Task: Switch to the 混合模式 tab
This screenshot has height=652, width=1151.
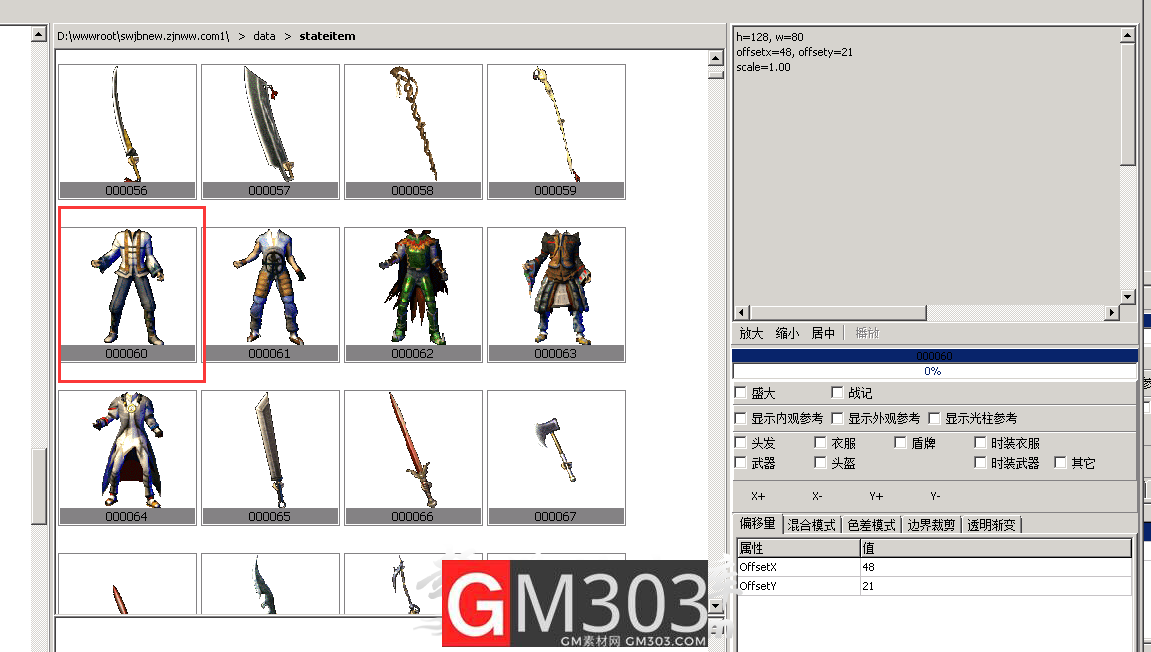Action: (811, 525)
